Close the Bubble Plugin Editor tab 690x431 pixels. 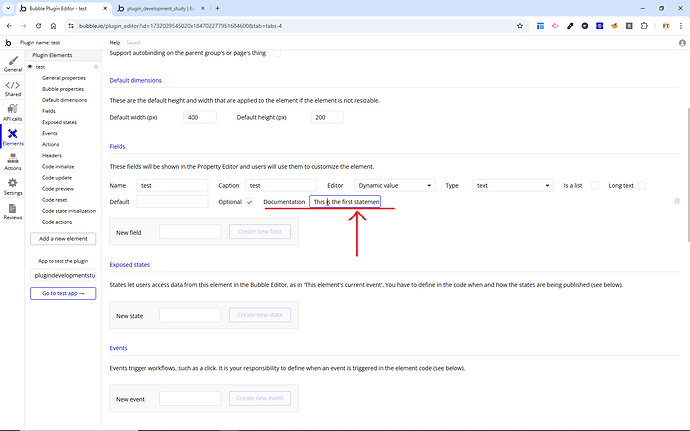[x=105, y=8]
